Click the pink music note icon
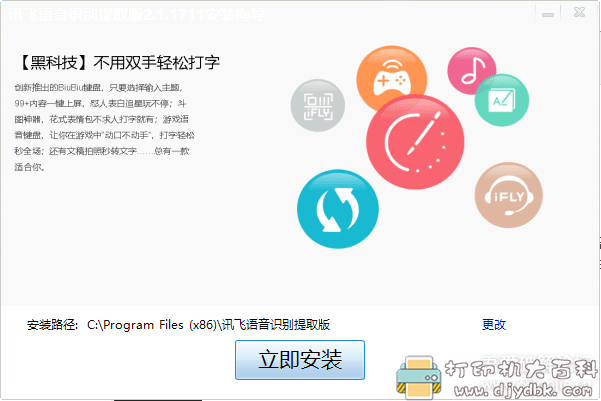Viewport: 601px width, 401px height. 472,71
